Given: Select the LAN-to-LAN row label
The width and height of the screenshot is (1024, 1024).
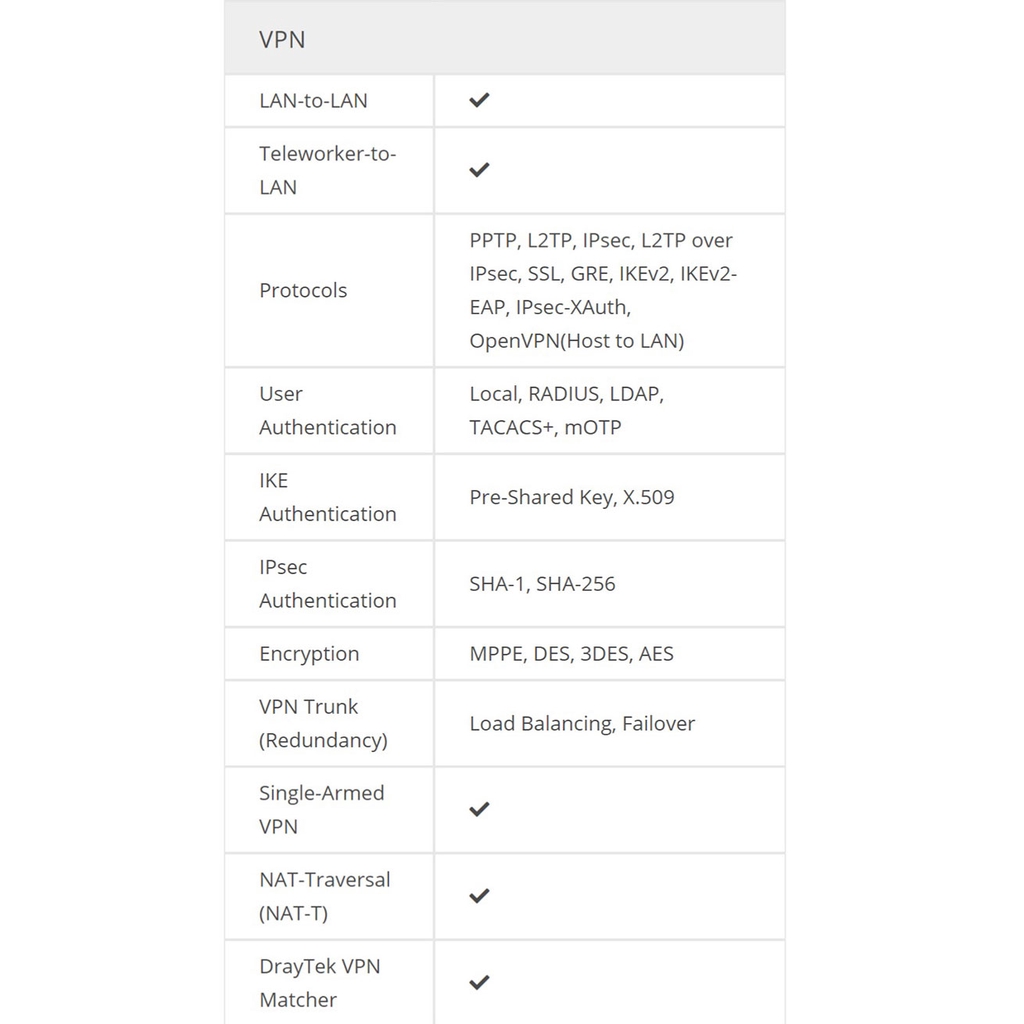Looking at the screenshot, I should (x=313, y=100).
